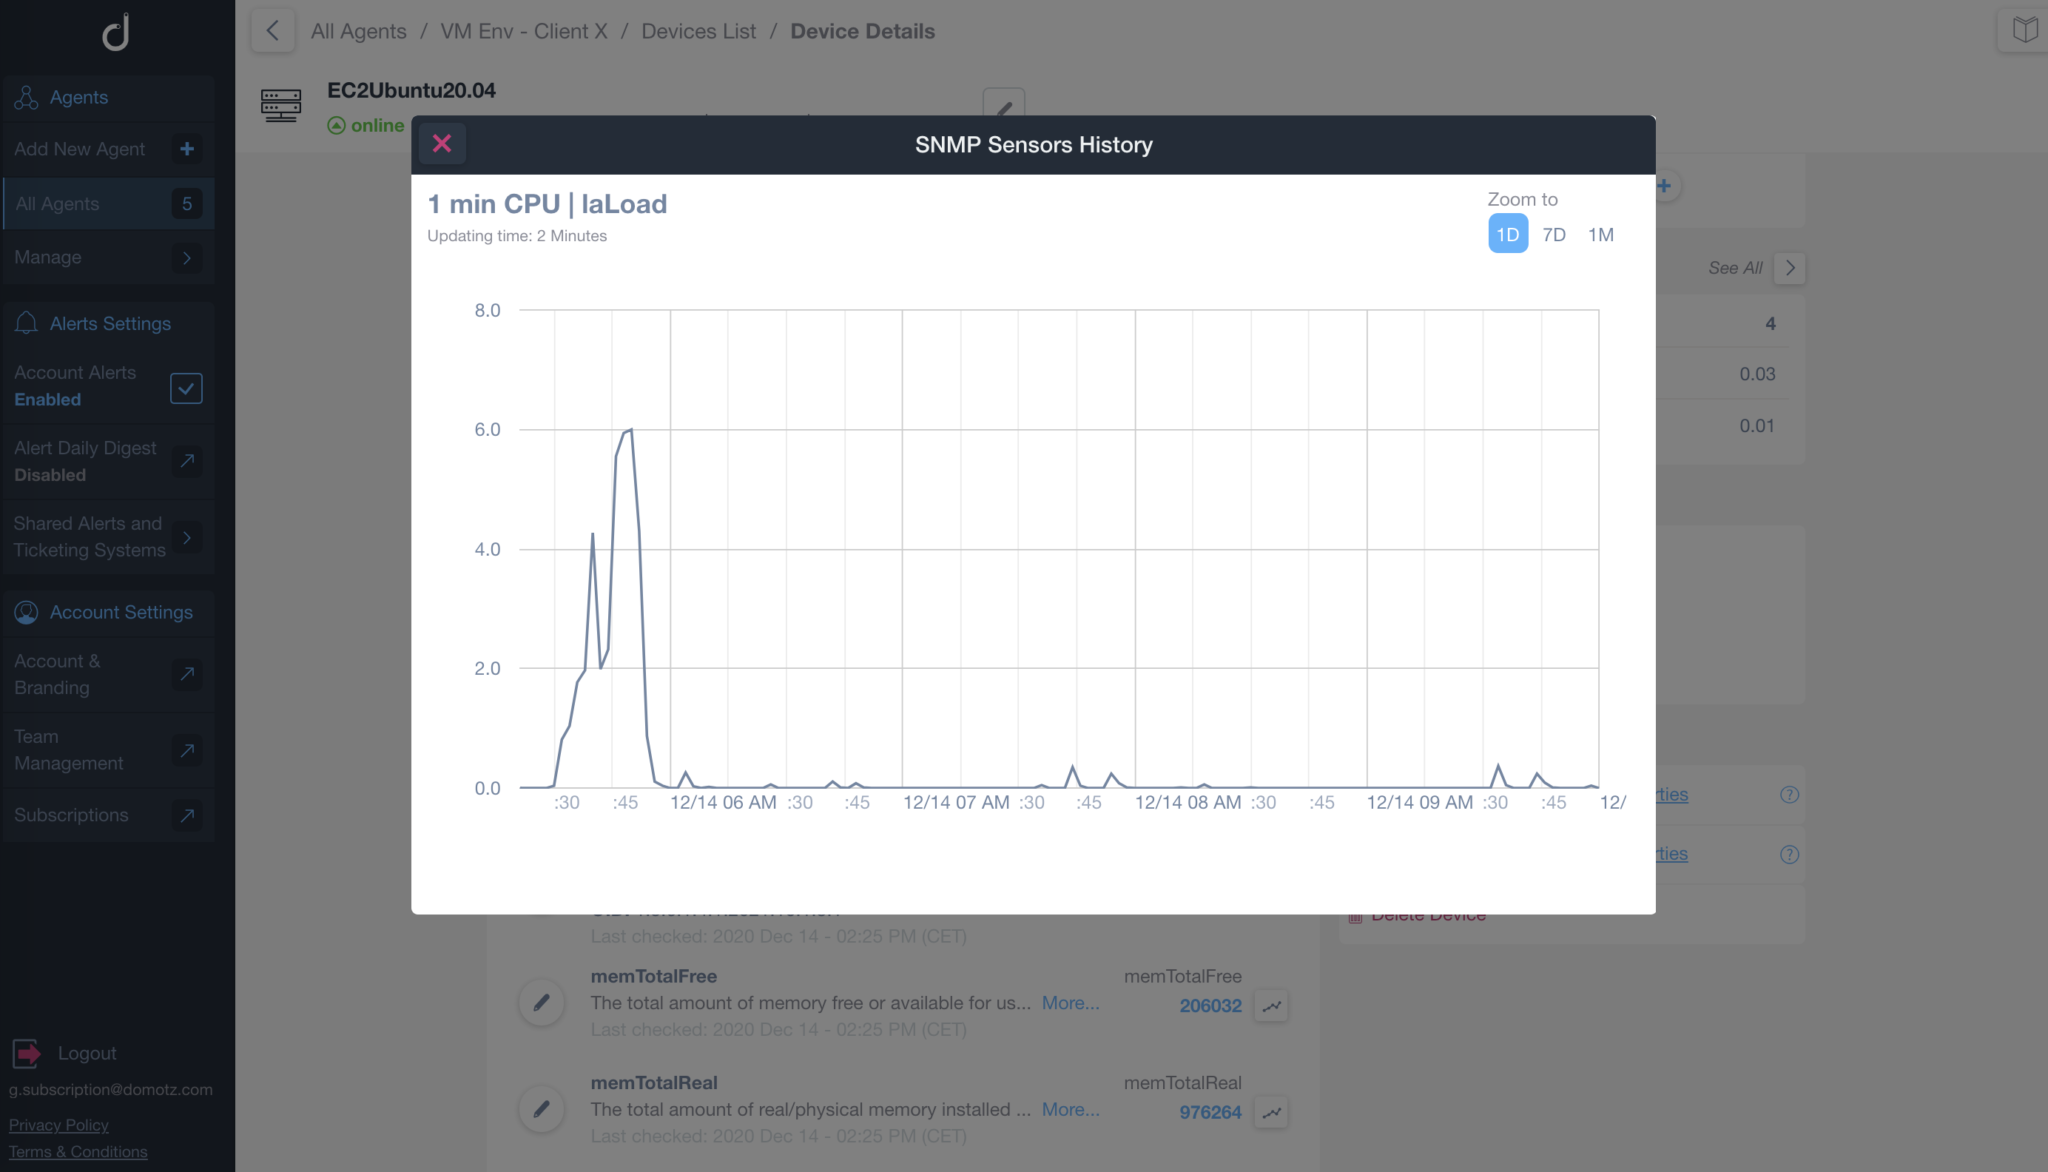
Task: Expand Shared Alerts and Ticketing Systems
Action: coord(187,537)
